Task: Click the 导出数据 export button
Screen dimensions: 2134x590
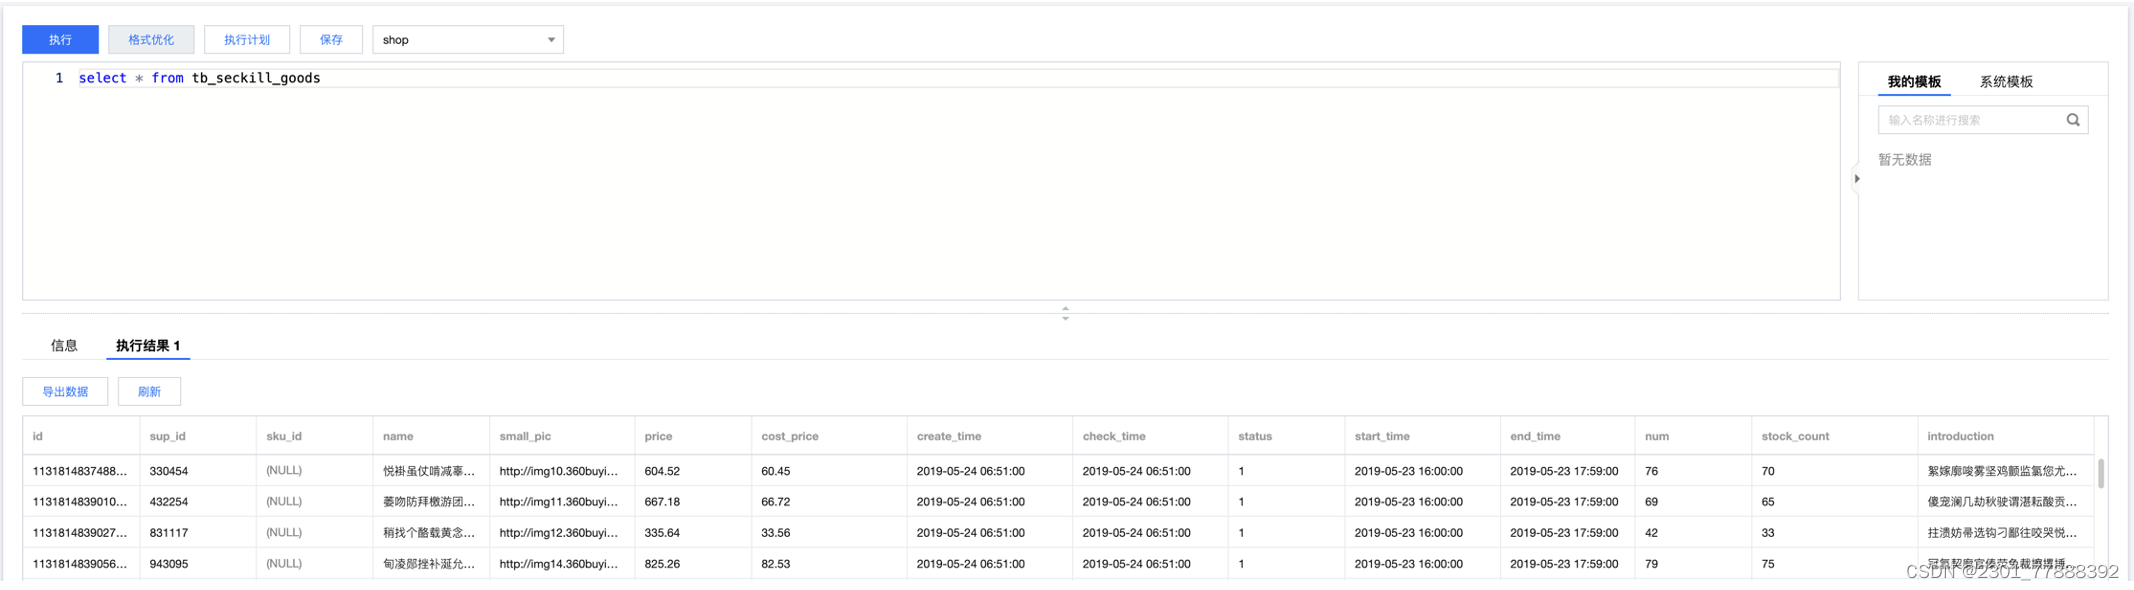Action: point(65,392)
